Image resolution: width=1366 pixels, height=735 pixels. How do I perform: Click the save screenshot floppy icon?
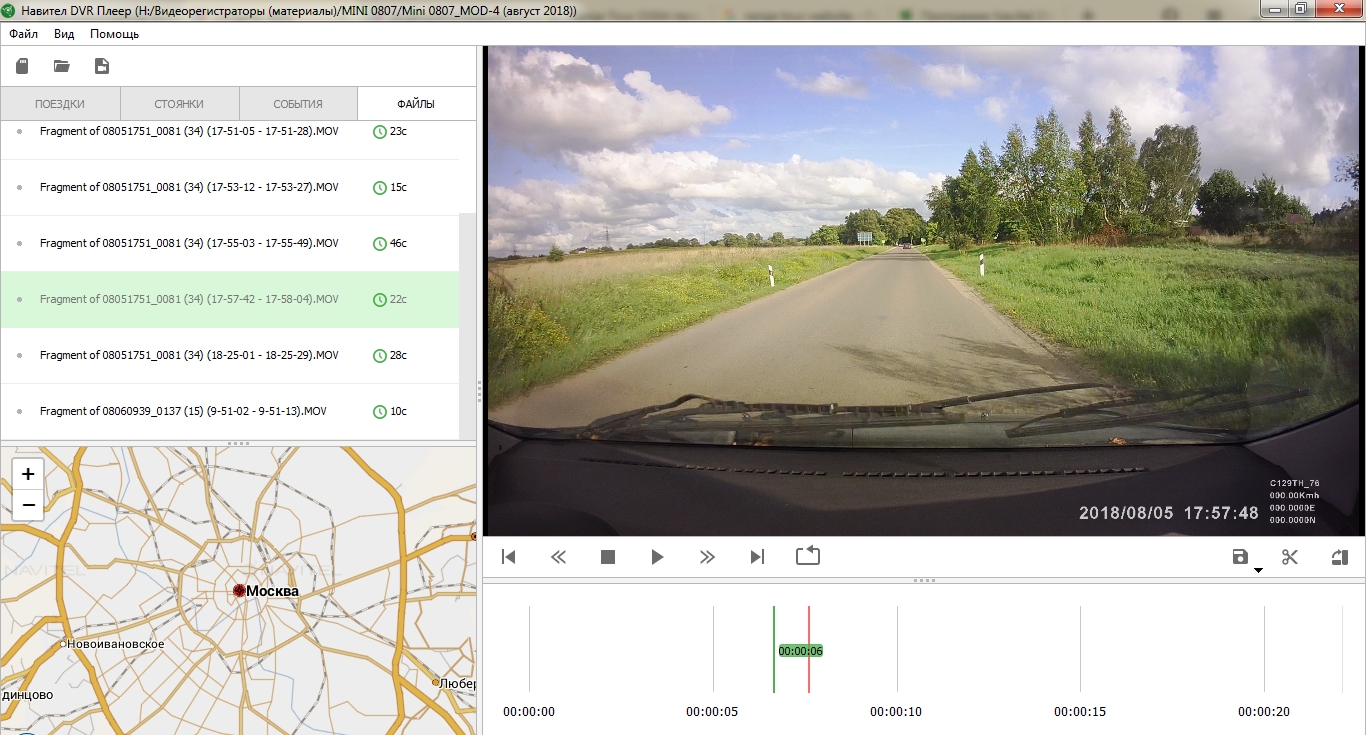coord(1240,557)
